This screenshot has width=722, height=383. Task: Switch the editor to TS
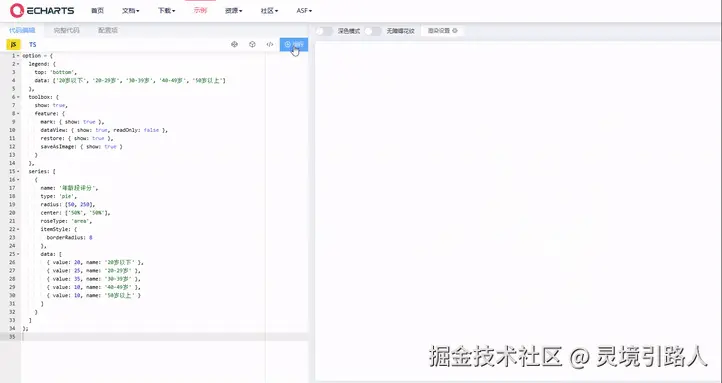[x=32, y=44]
